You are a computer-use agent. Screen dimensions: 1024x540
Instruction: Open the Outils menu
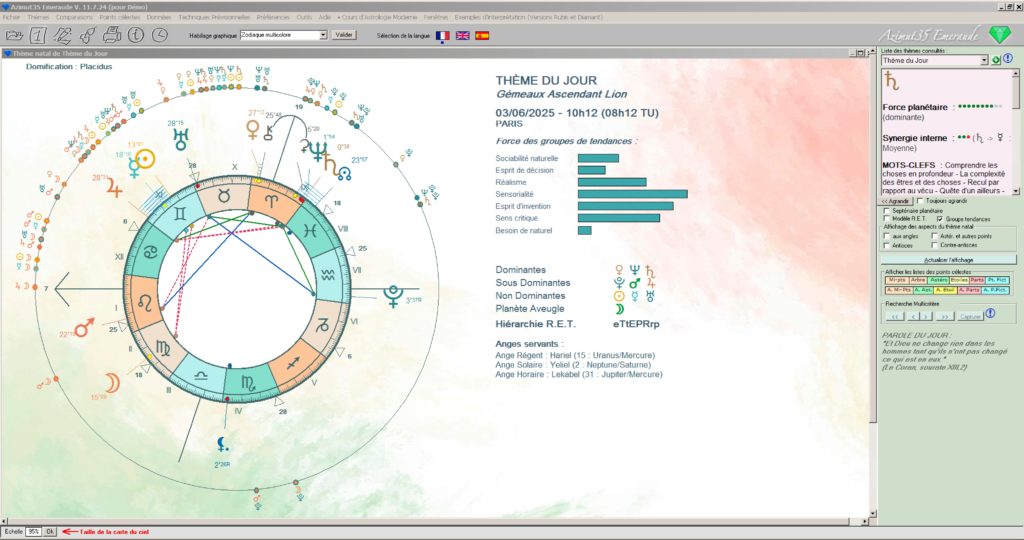[x=304, y=18]
